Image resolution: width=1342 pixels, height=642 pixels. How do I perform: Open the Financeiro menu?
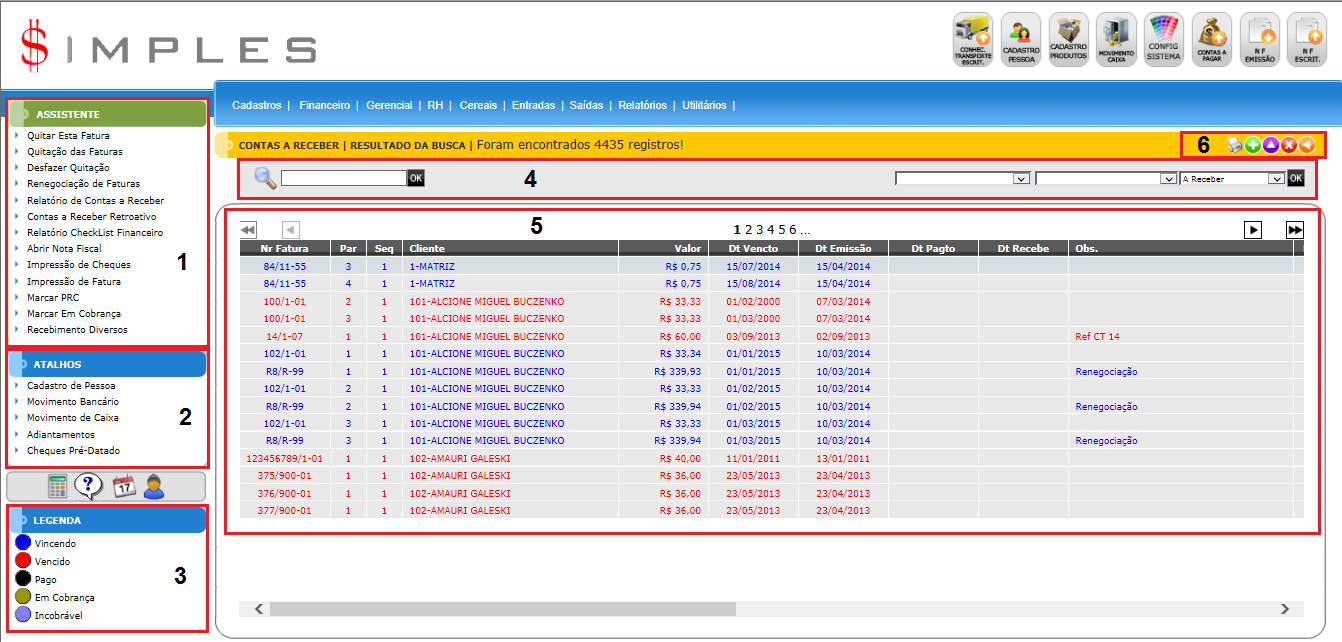point(324,105)
